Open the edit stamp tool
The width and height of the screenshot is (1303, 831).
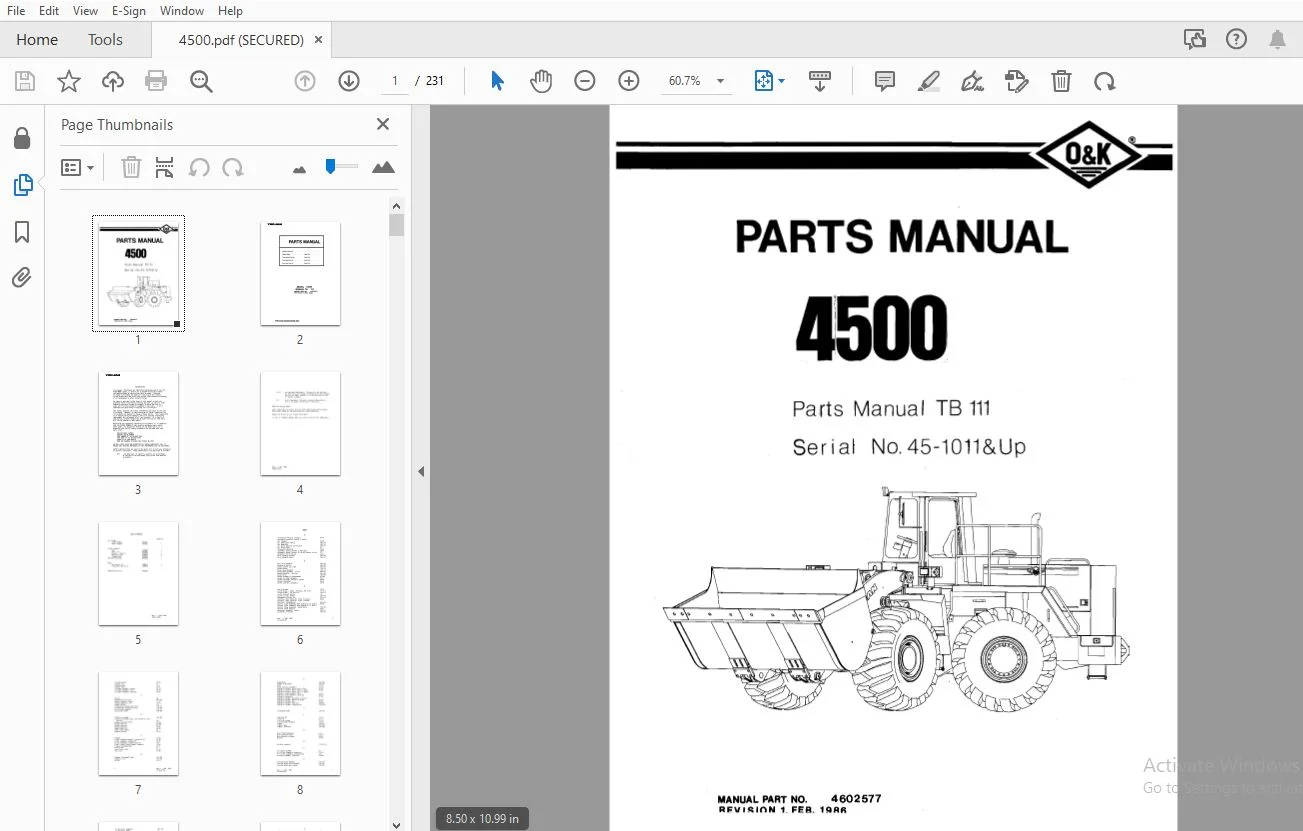1016,81
